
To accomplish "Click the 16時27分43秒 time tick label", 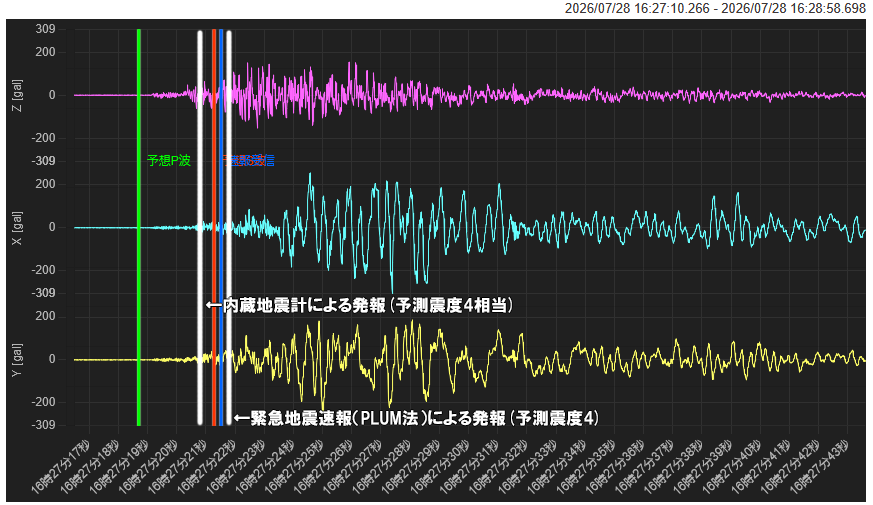I will click(818, 467).
